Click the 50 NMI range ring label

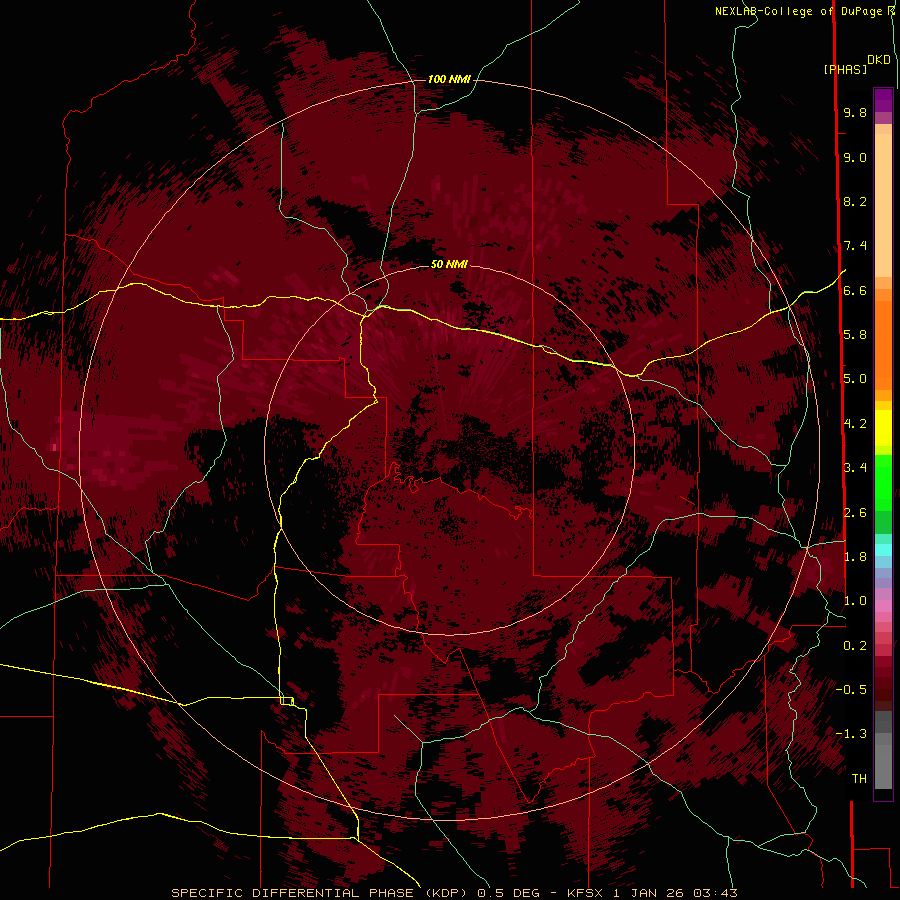pyautogui.click(x=449, y=264)
